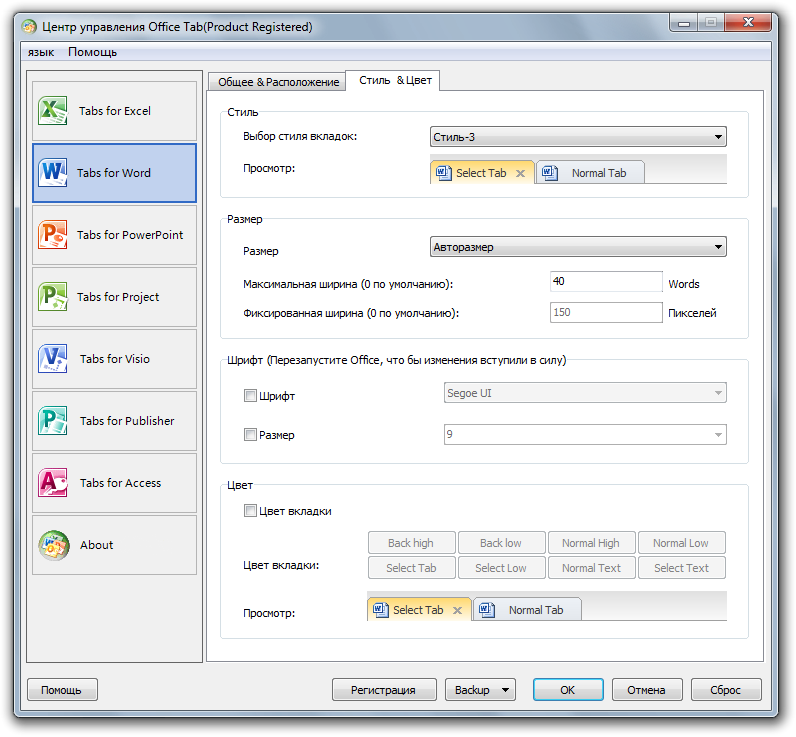Click the Tabs for Project icon
The width and height of the screenshot is (796, 737).
pyautogui.click(x=53, y=297)
